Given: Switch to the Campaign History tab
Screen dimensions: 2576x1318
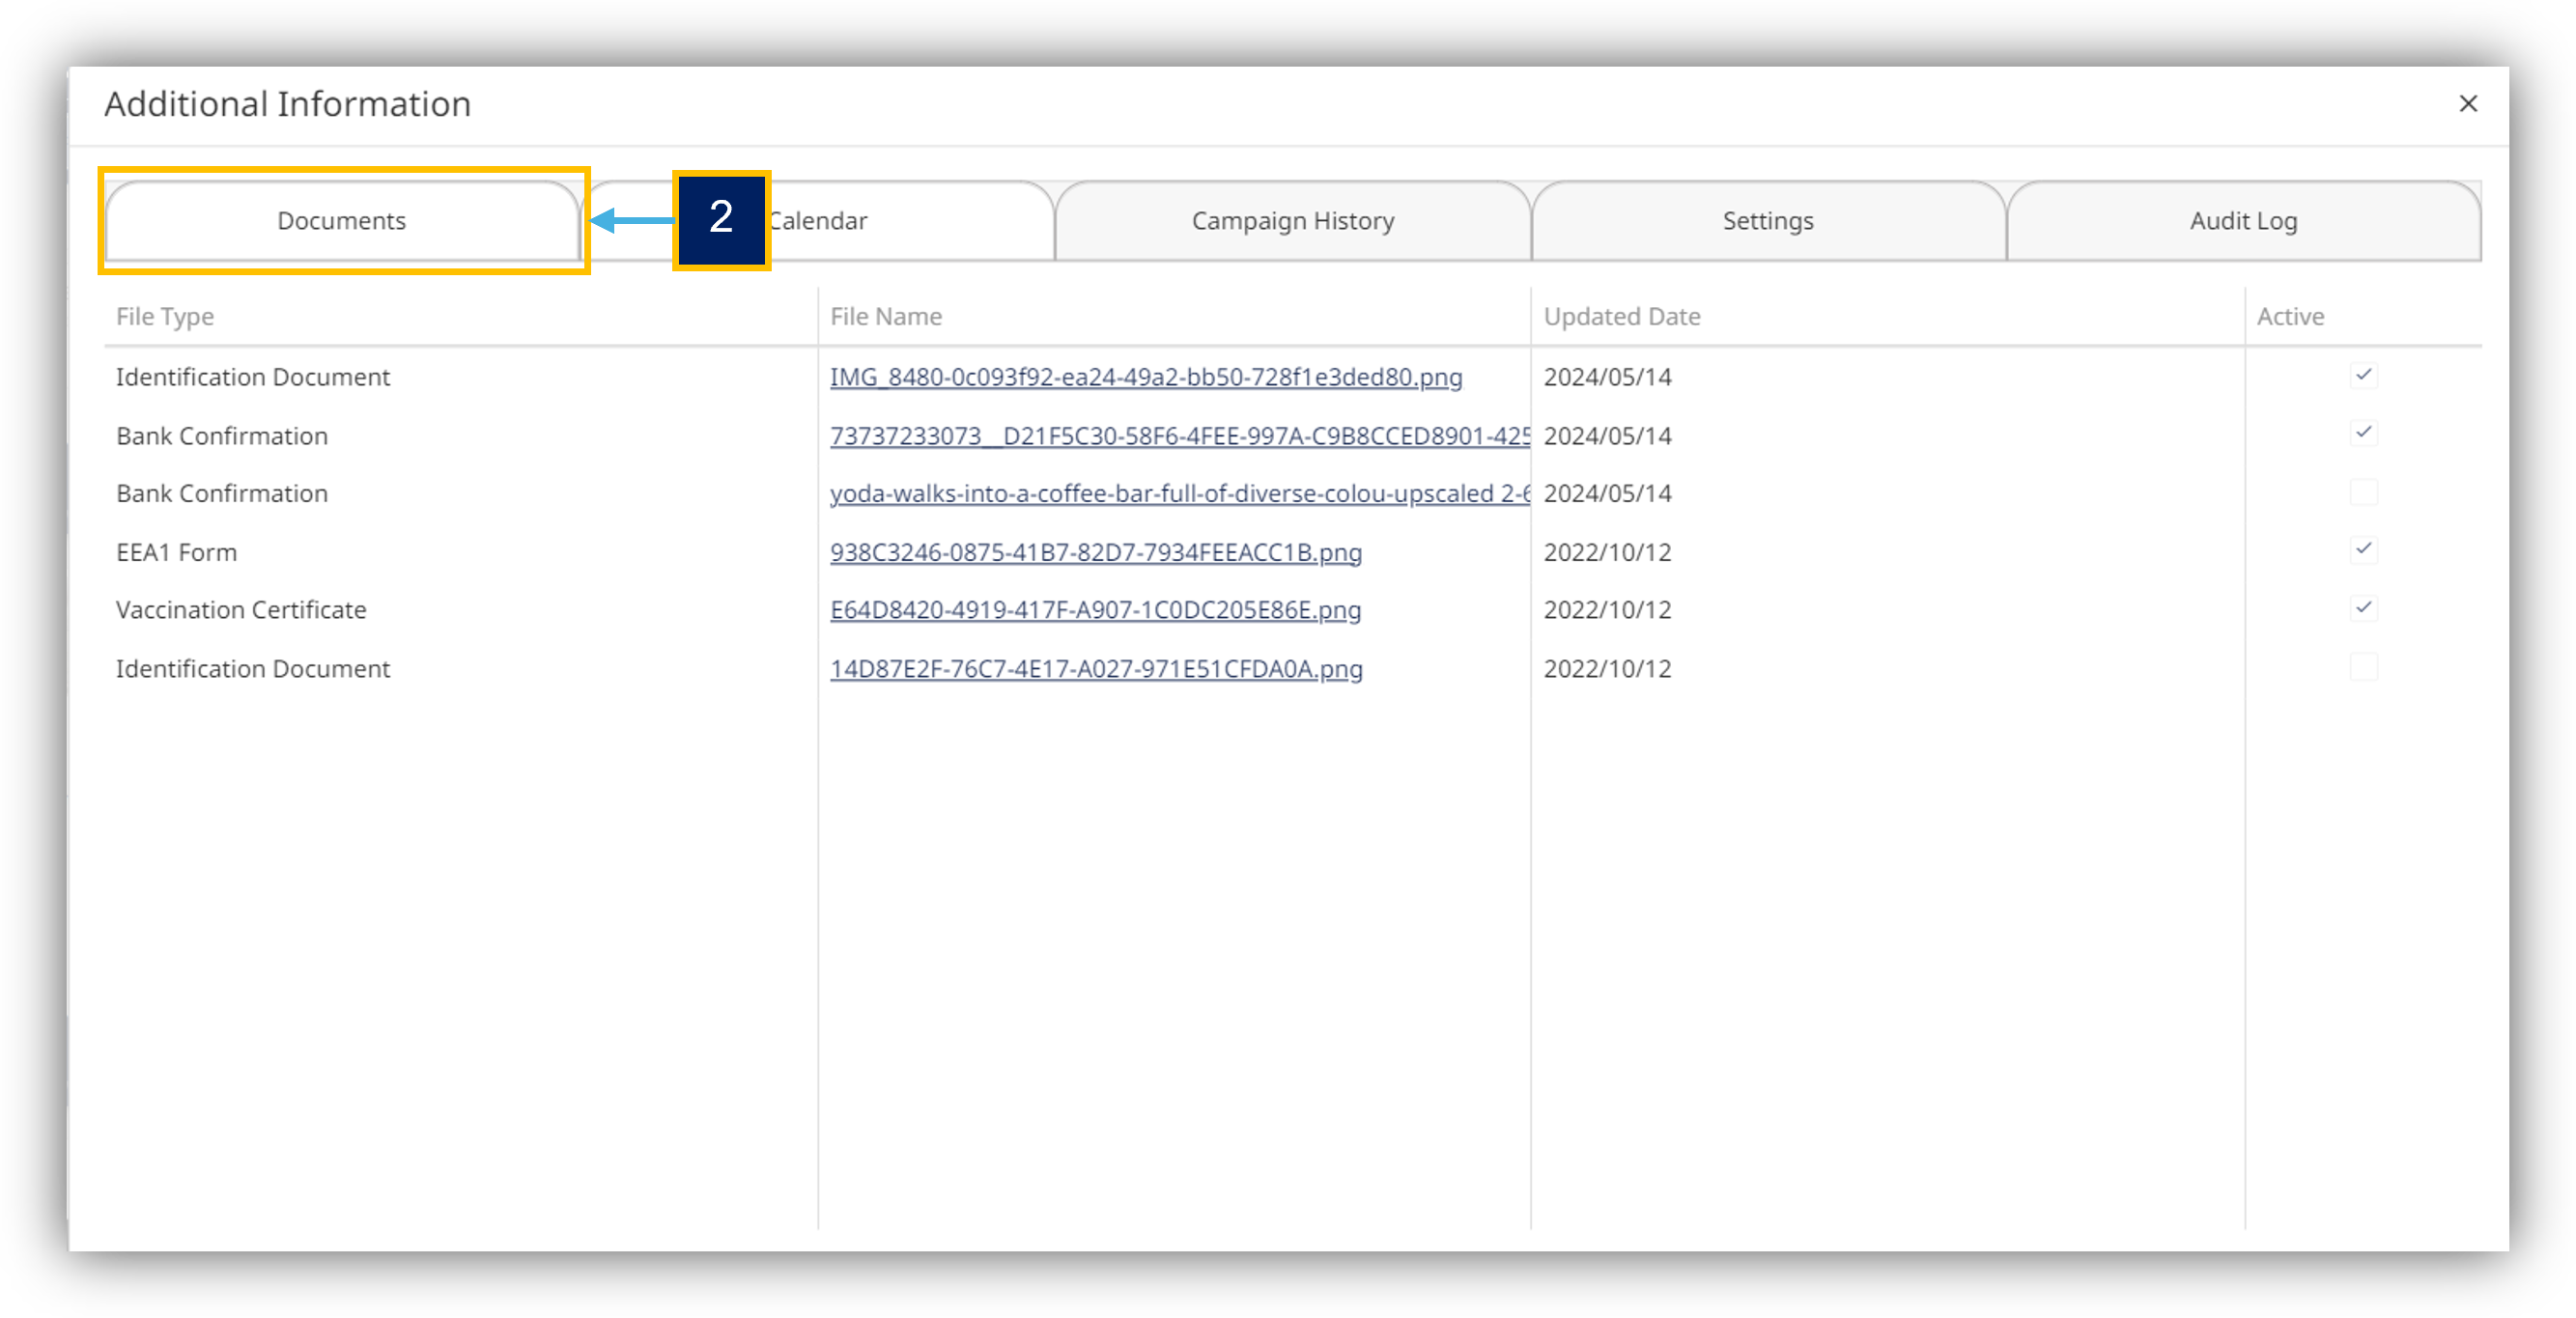Looking at the screenshot, I should (x=1292, y=221).
